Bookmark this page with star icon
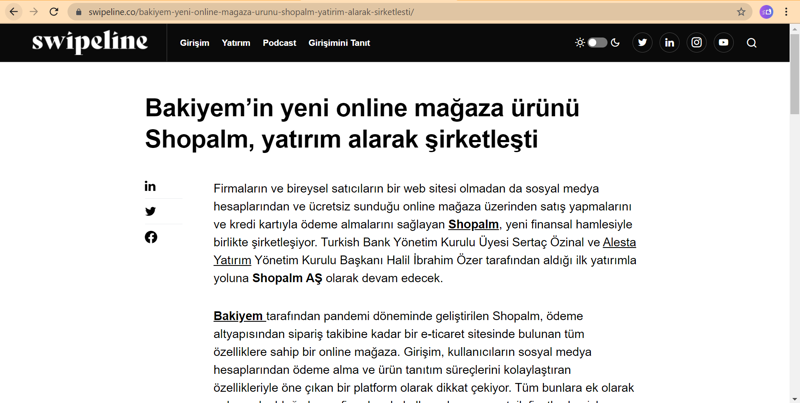This screenshot has width=800, height=403. pos(741,12)
